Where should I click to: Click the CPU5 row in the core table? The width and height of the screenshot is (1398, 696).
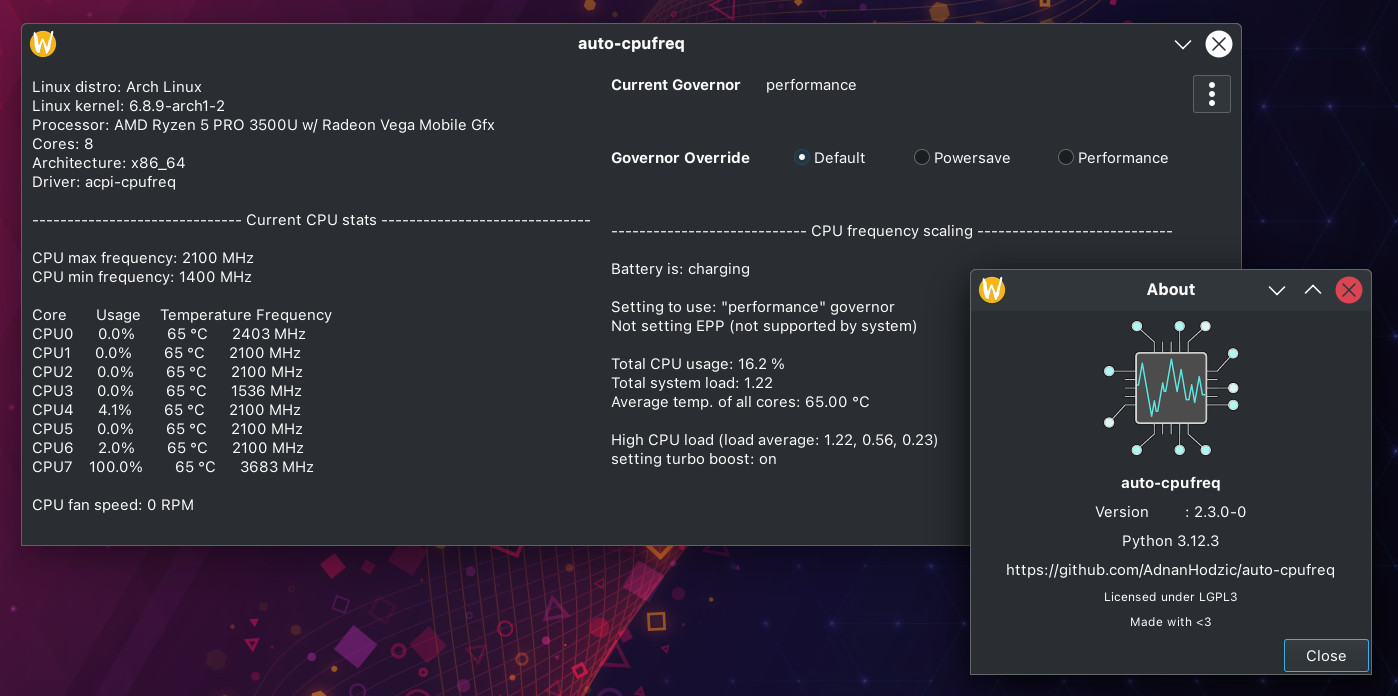167,429
